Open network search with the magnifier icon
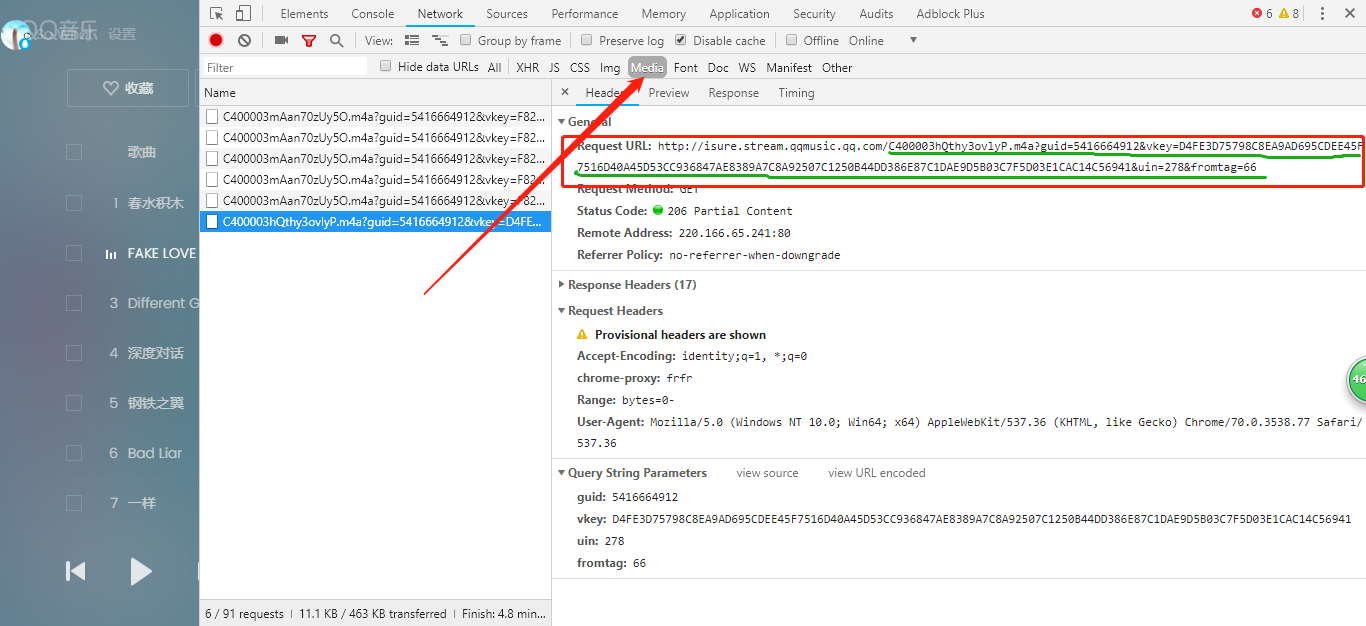 (x=336, y=40)
